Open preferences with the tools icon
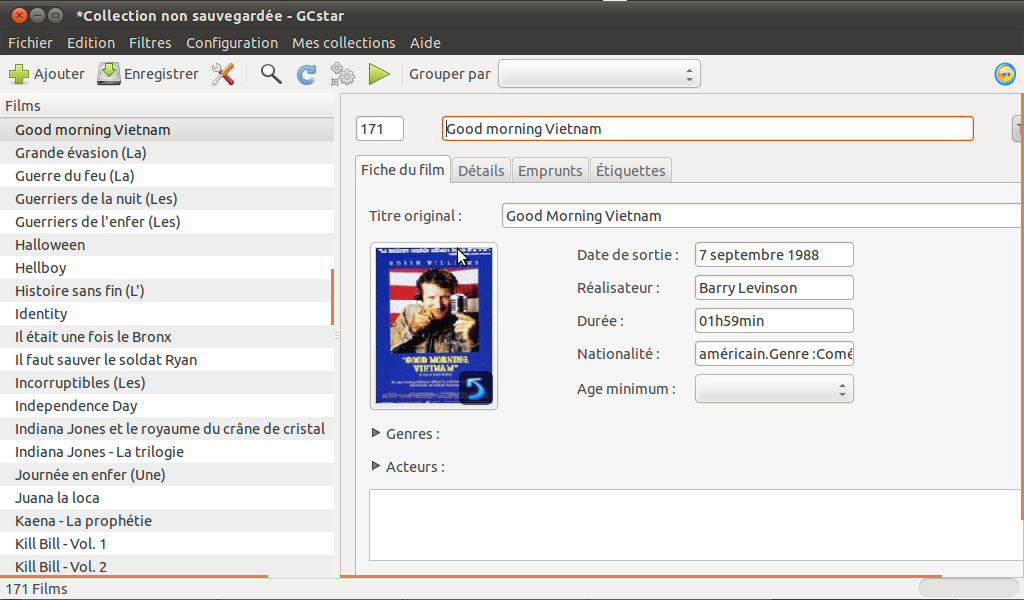 coord(223,74)
